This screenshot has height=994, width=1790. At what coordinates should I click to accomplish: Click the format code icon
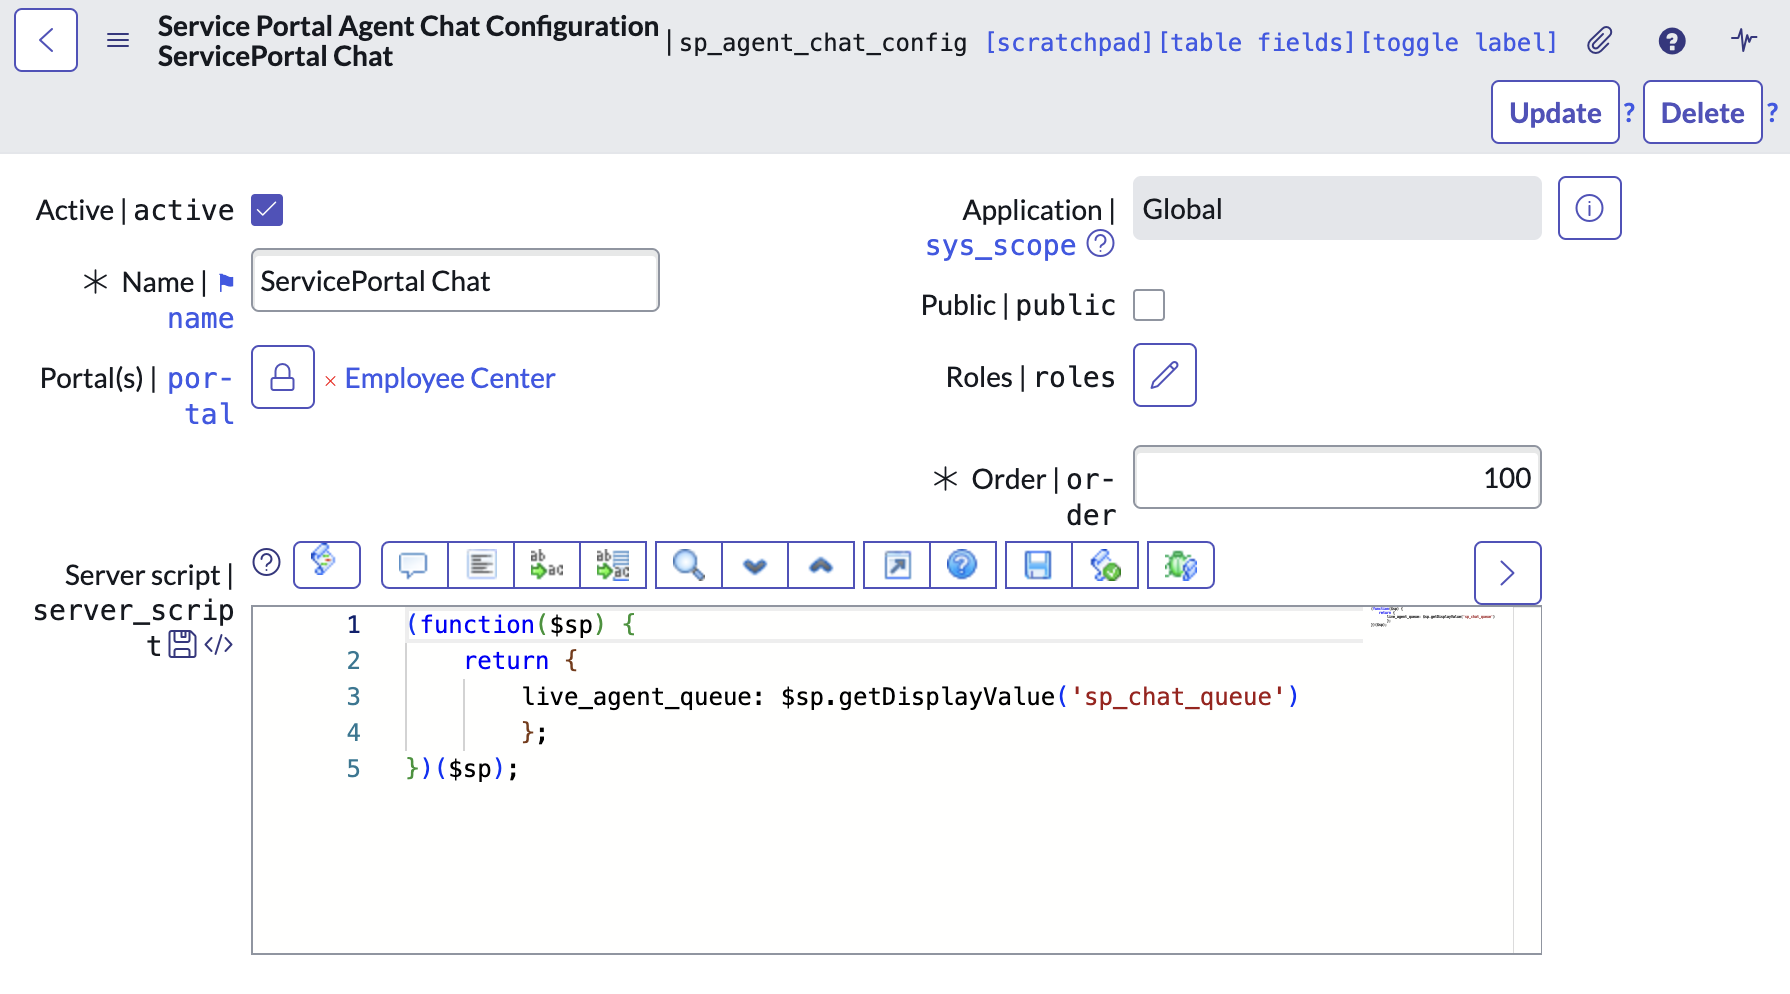point(481,566)
